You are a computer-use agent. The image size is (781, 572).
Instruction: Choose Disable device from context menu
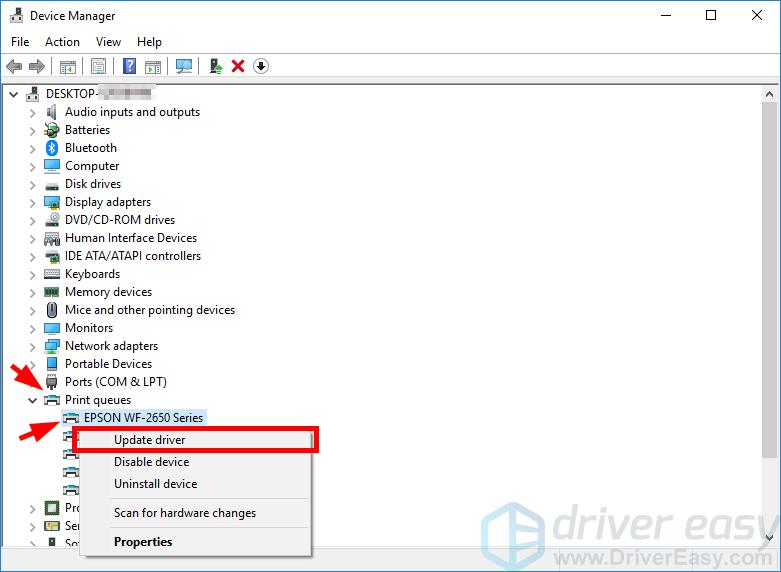(195, 462)
